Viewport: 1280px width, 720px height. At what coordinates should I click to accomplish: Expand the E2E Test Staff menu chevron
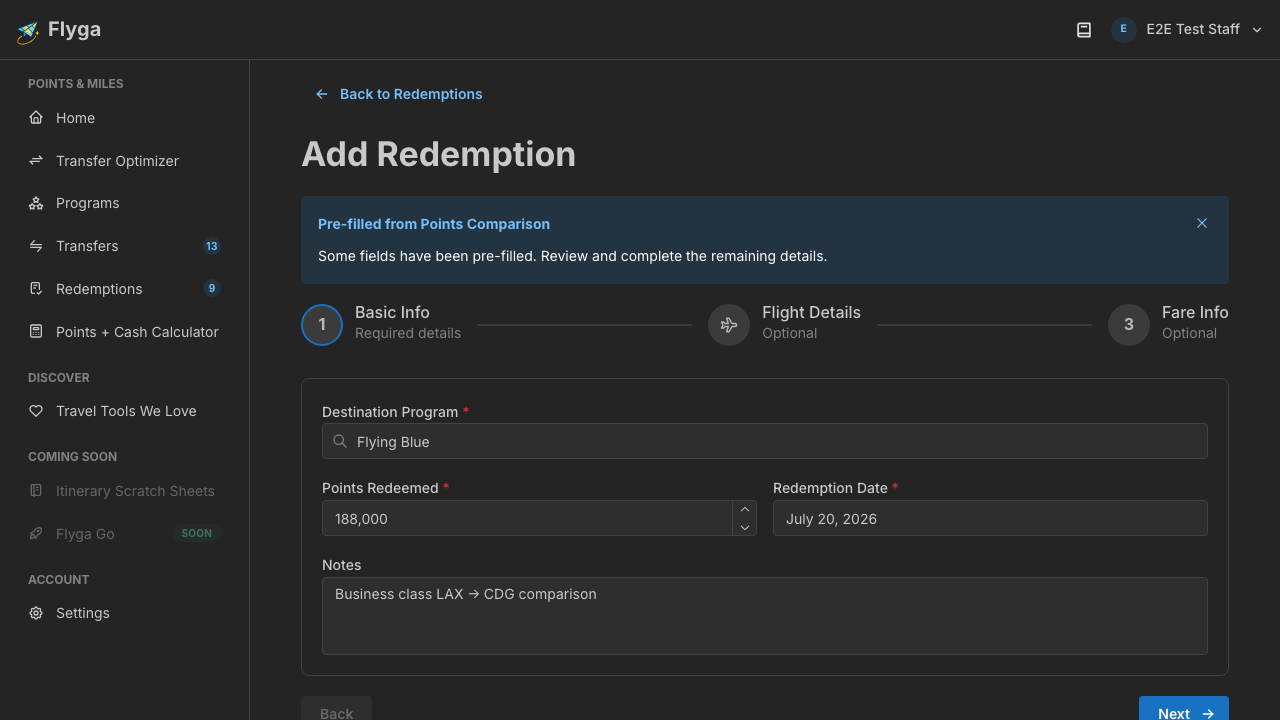point(1258,30)
